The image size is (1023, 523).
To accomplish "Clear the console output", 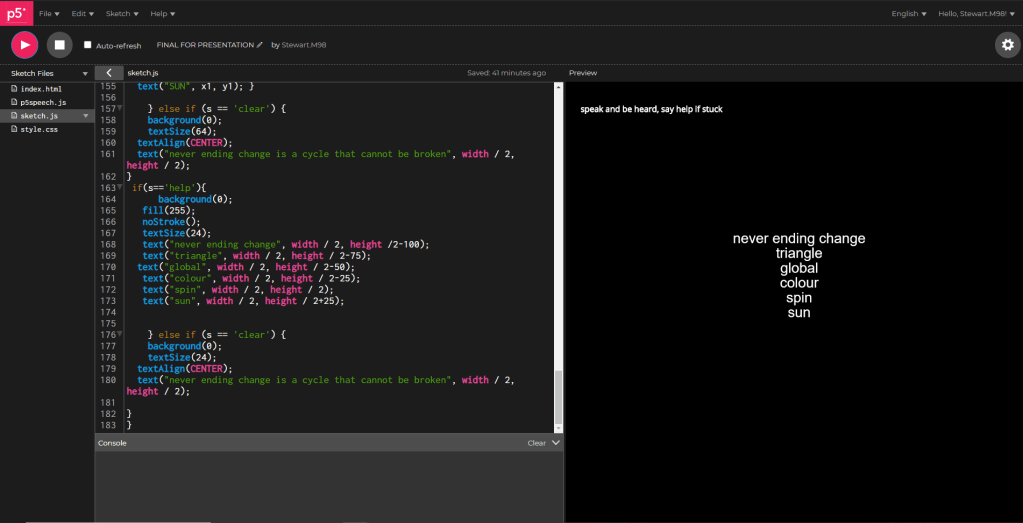I will click(x=536, y=443).
